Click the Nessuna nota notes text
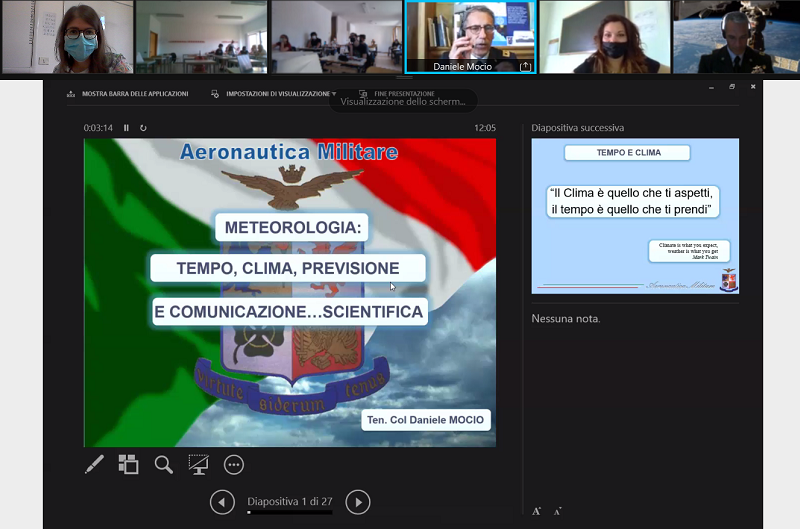This screenshot has height=529, width=800. coord(566,319)
